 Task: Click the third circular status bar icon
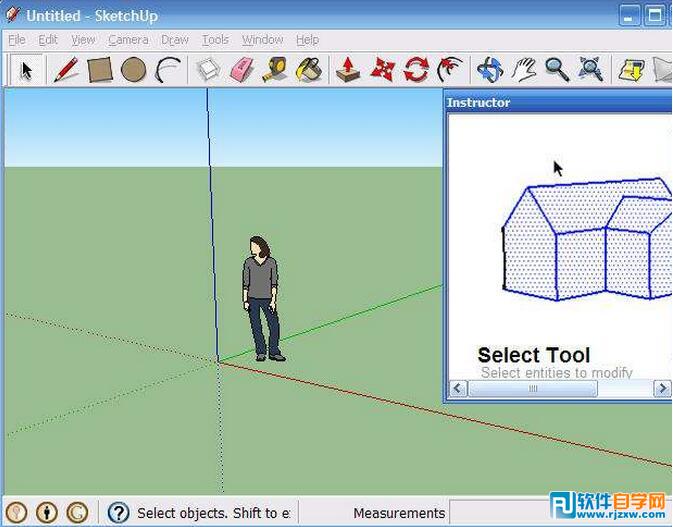(78, 512)
